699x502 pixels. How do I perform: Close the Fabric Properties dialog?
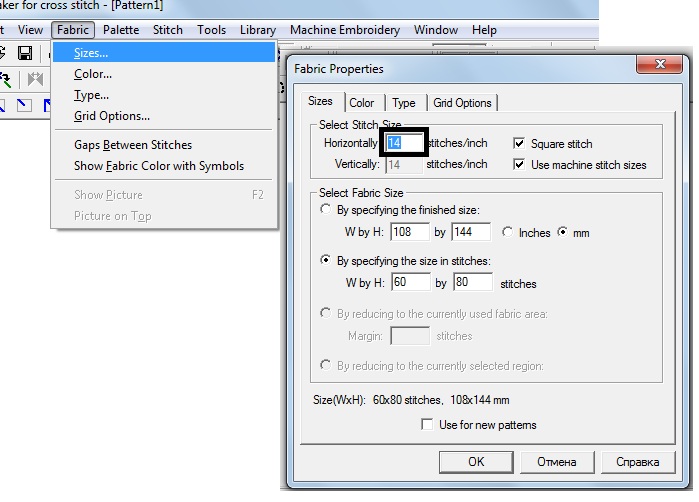pos(660,65)
